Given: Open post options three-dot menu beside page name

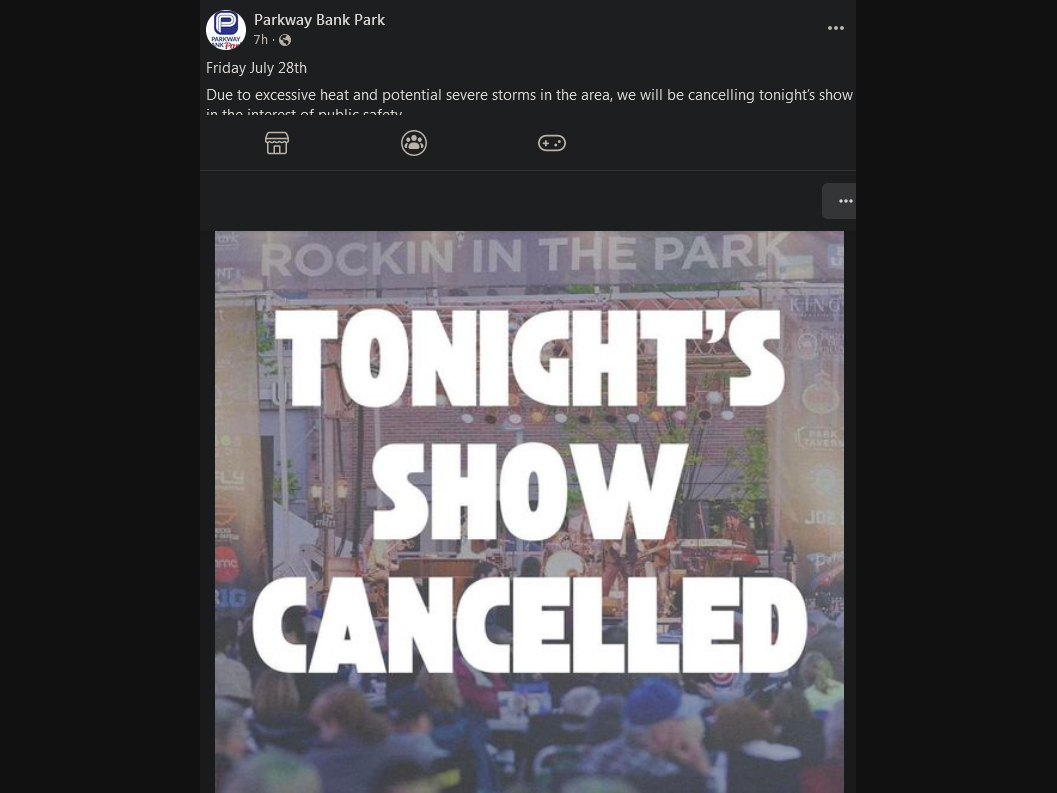Looking at the screenshot, I should click(836, 28).
